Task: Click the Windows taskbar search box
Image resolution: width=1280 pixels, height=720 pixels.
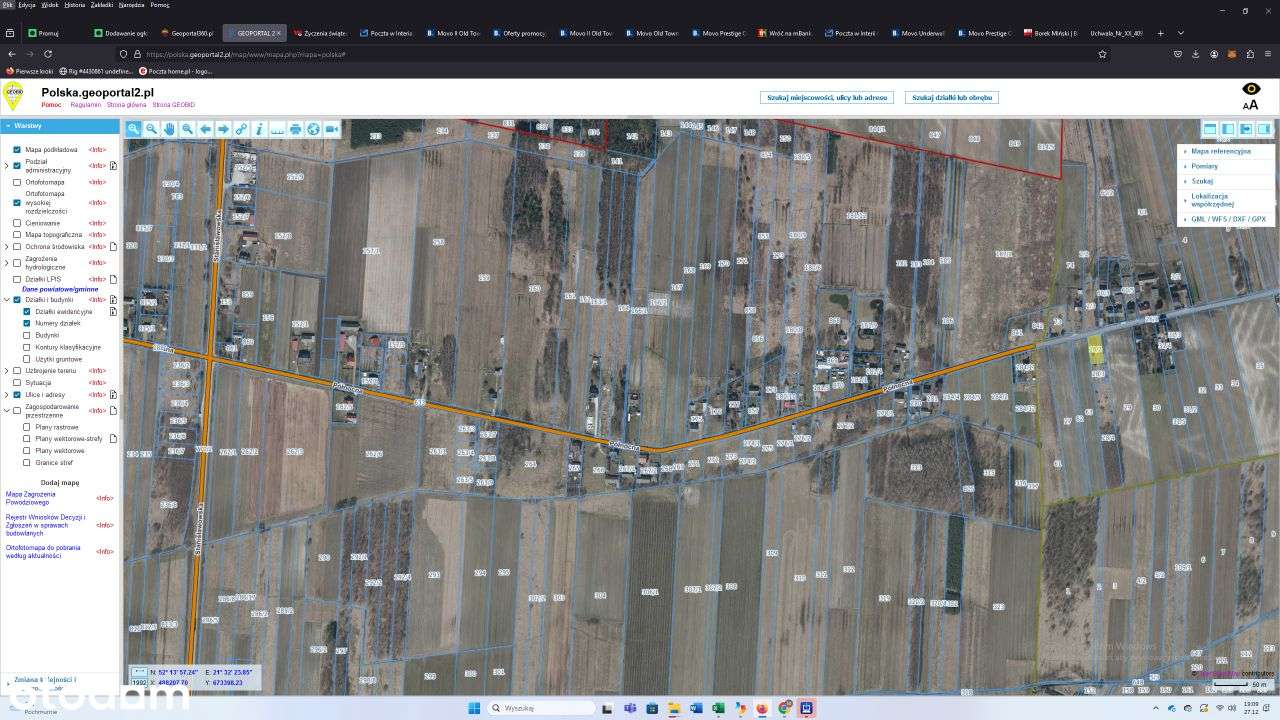Action: coord(541,708)
